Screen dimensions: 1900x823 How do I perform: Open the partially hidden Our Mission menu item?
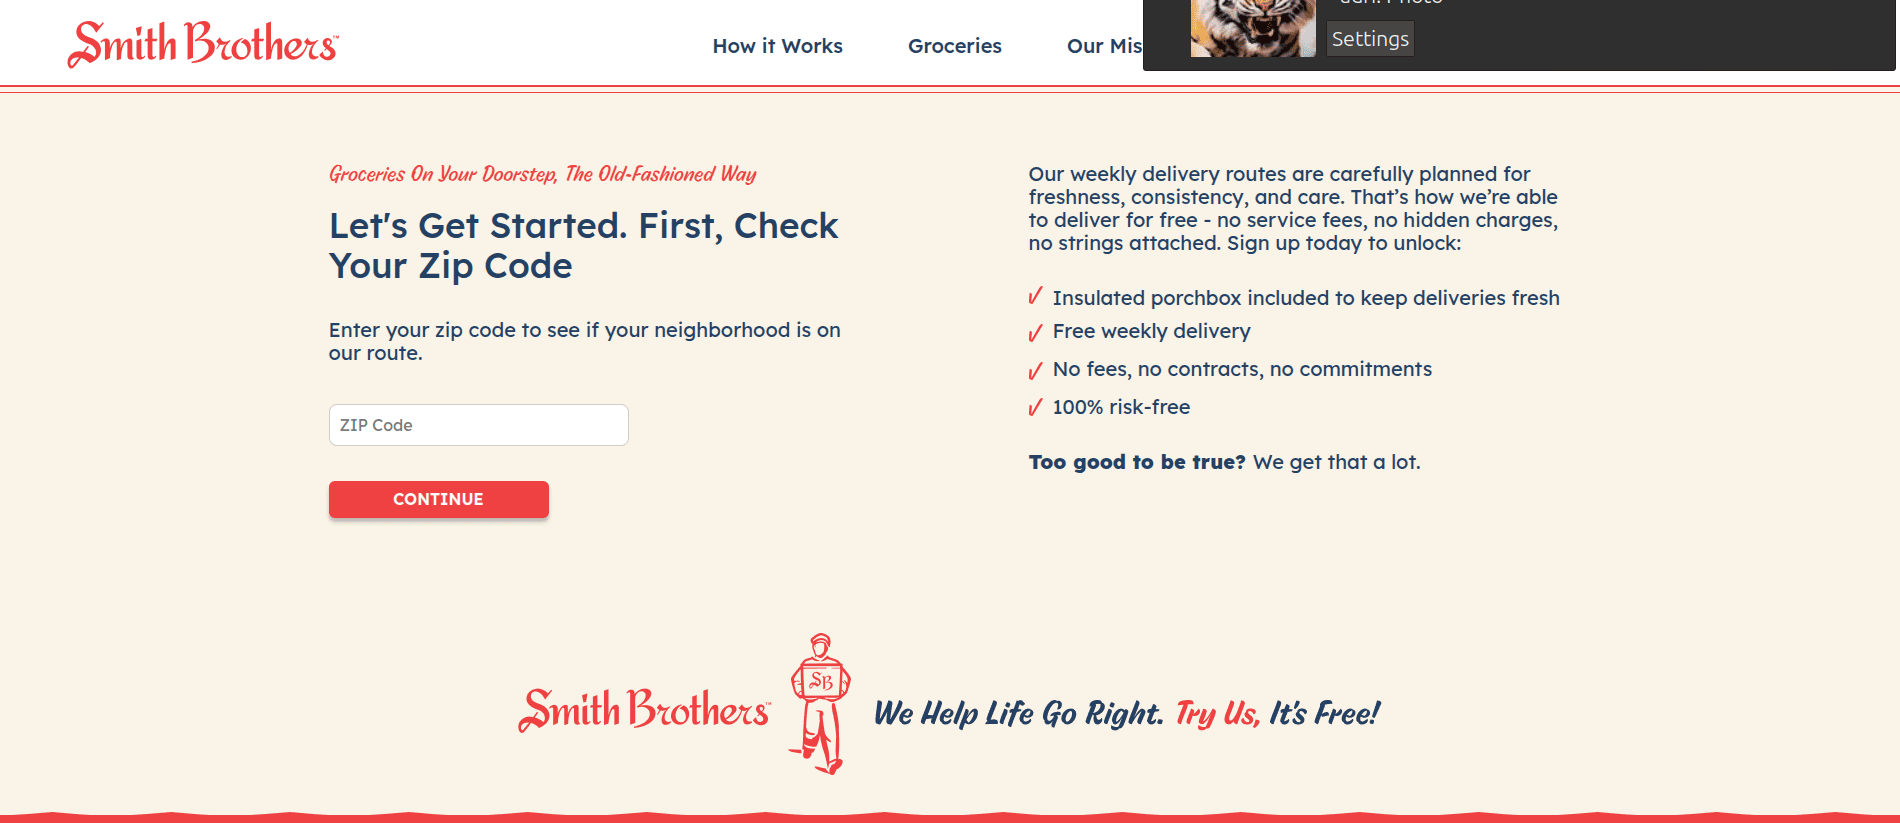pos(1104,46)
